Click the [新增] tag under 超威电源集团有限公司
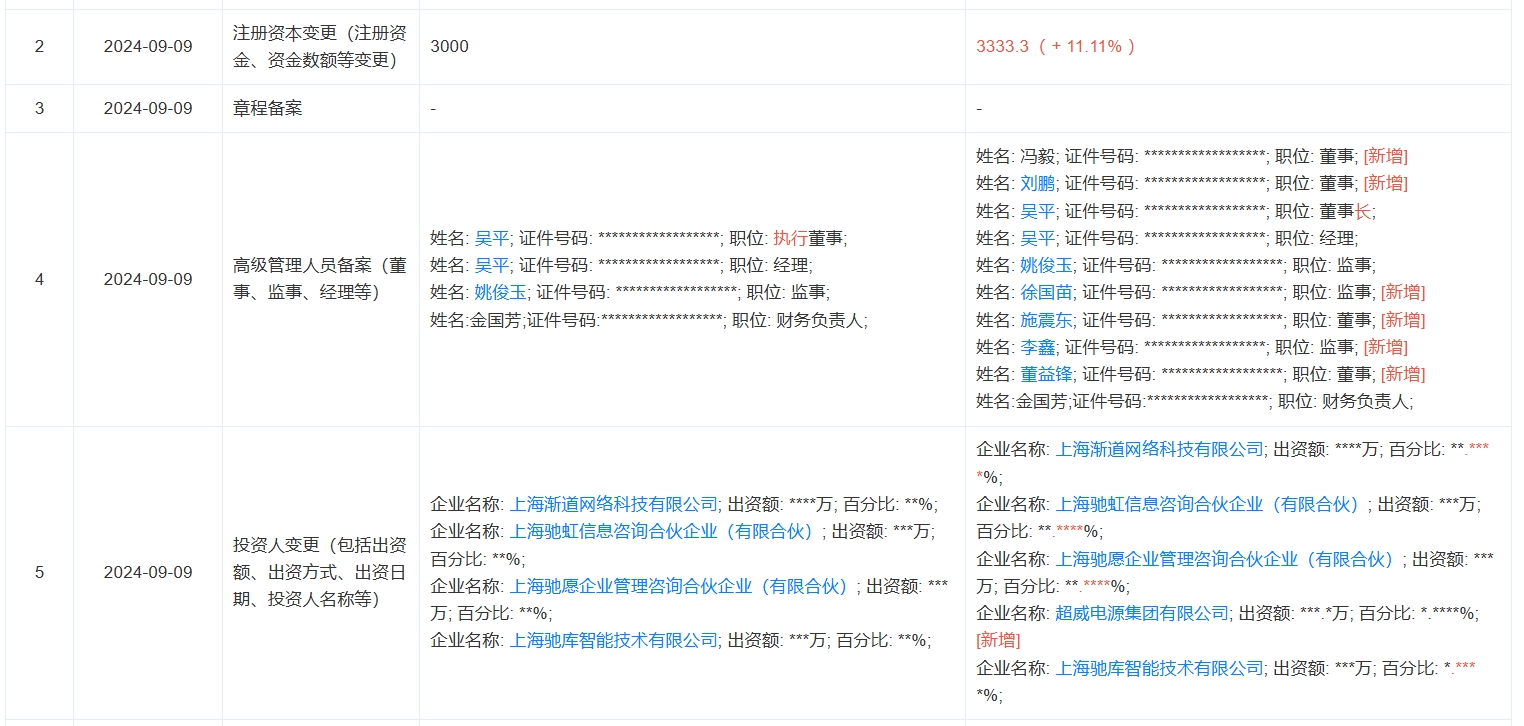This screenshot has height=726, width=1524. click(998, 640)
